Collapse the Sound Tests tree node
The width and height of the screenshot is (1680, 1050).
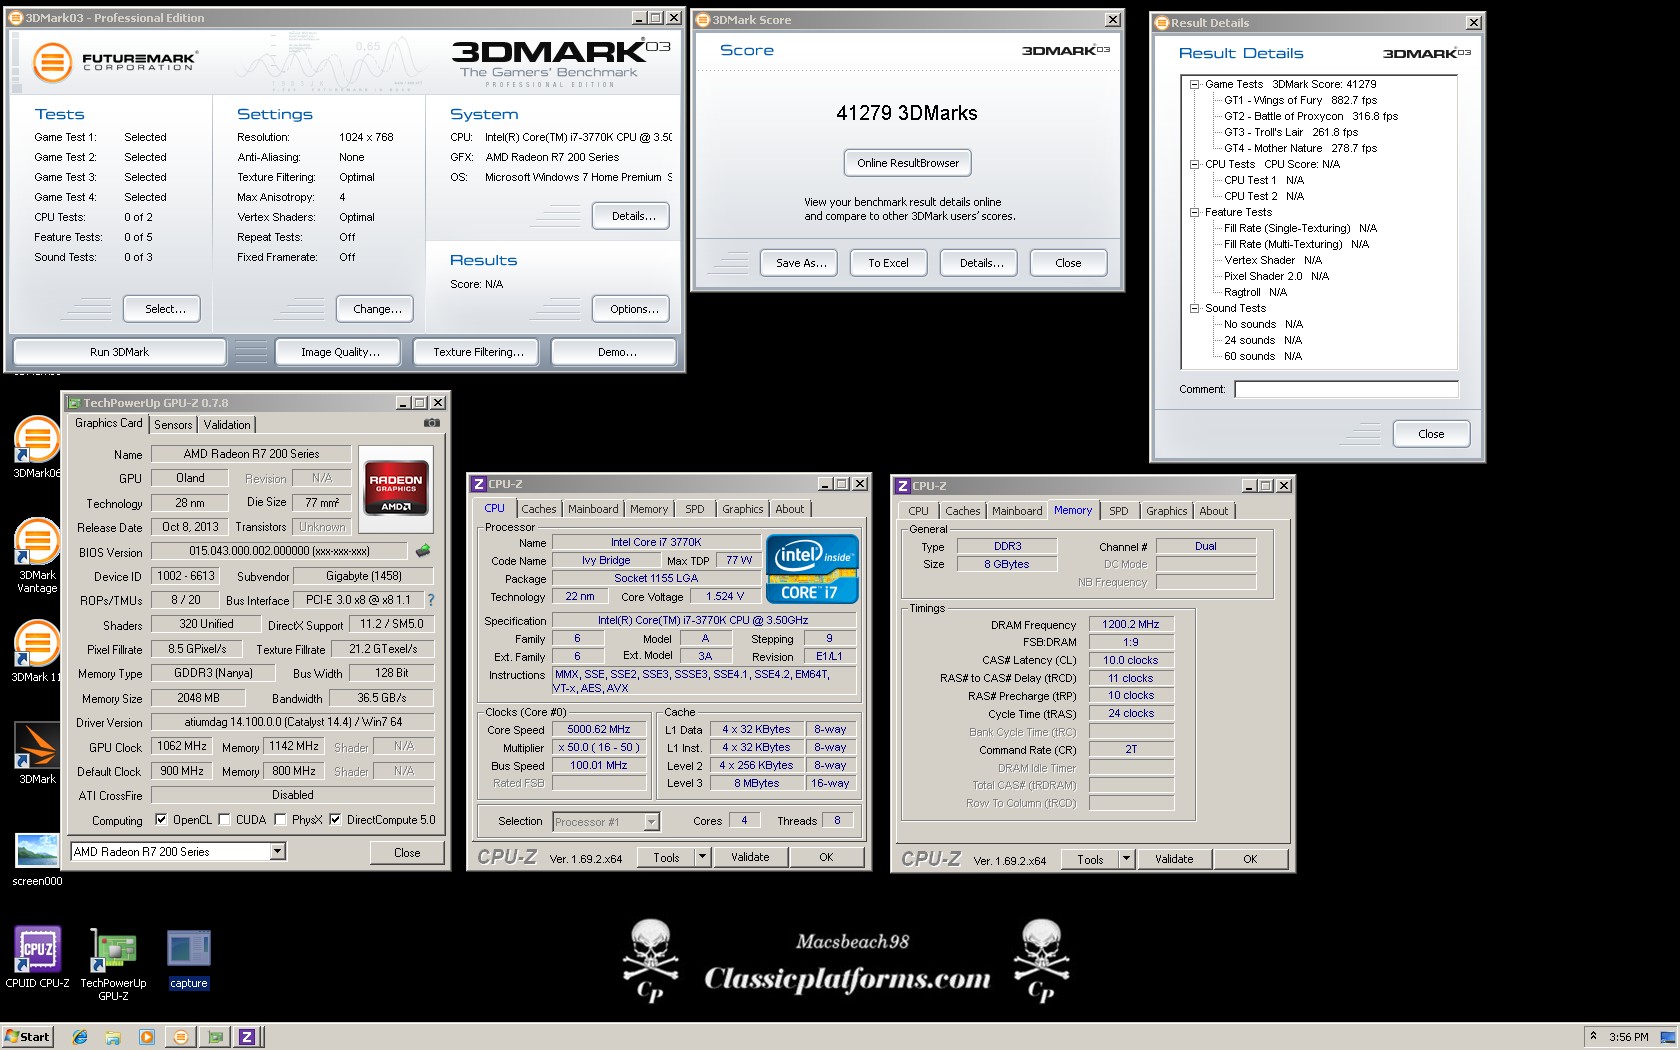1194,308
